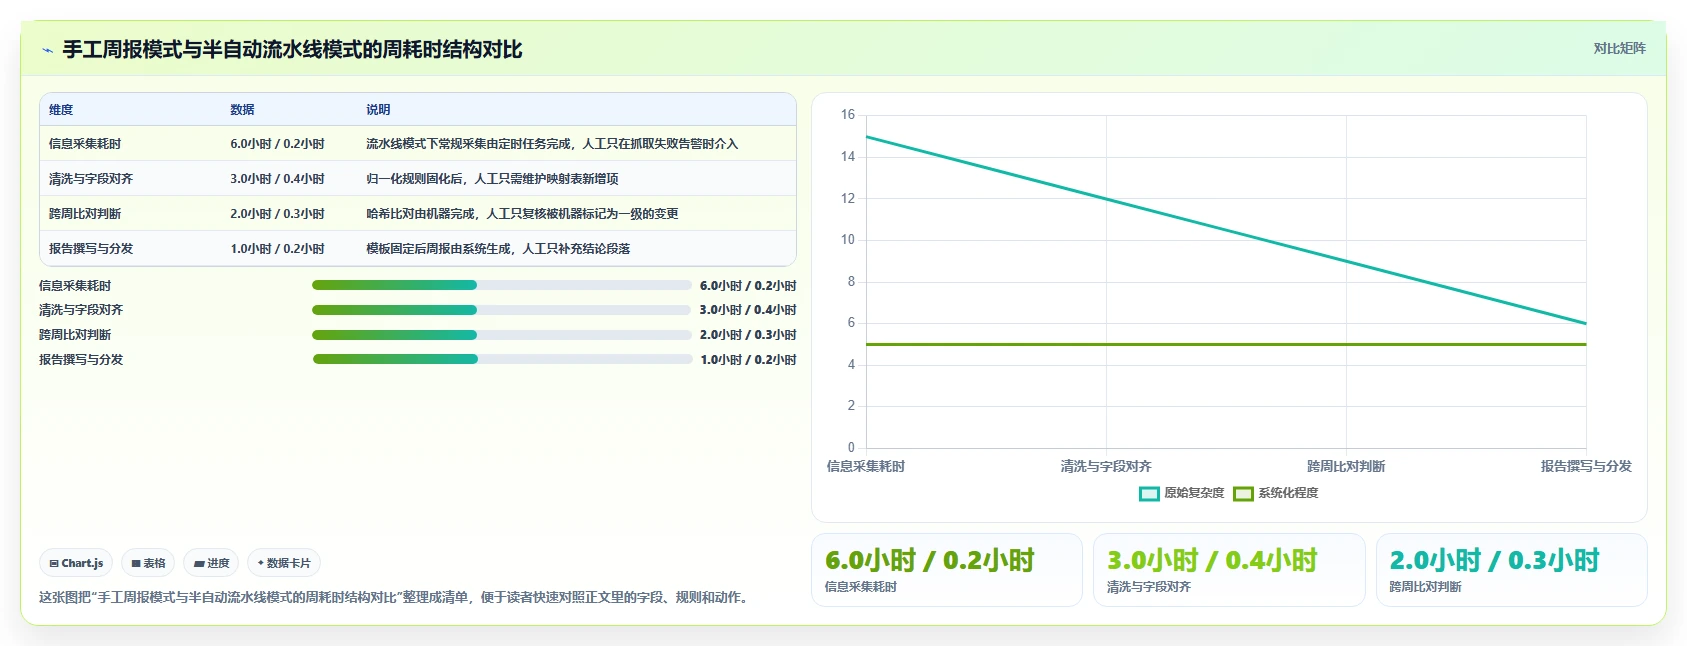Click bold value 1.0小时 / 0.2小时 after progress bar
Viewport: 1687px width, 646px height.
pos(748,360)
